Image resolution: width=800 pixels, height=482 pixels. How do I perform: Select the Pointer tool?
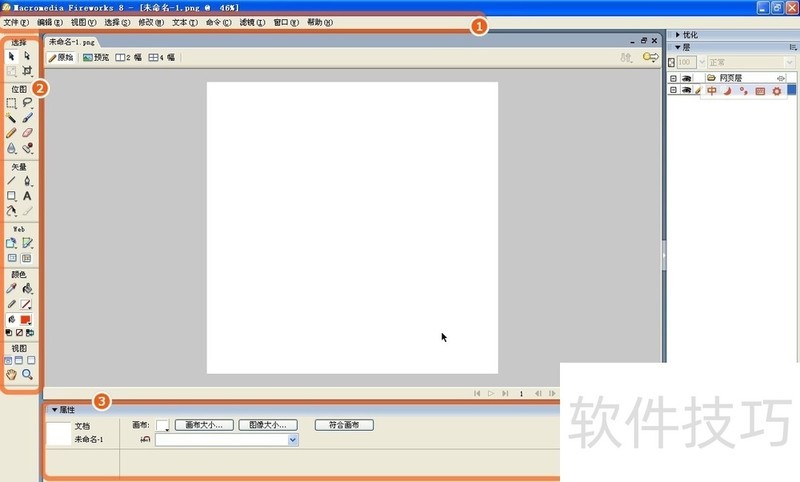pos(11,56)
